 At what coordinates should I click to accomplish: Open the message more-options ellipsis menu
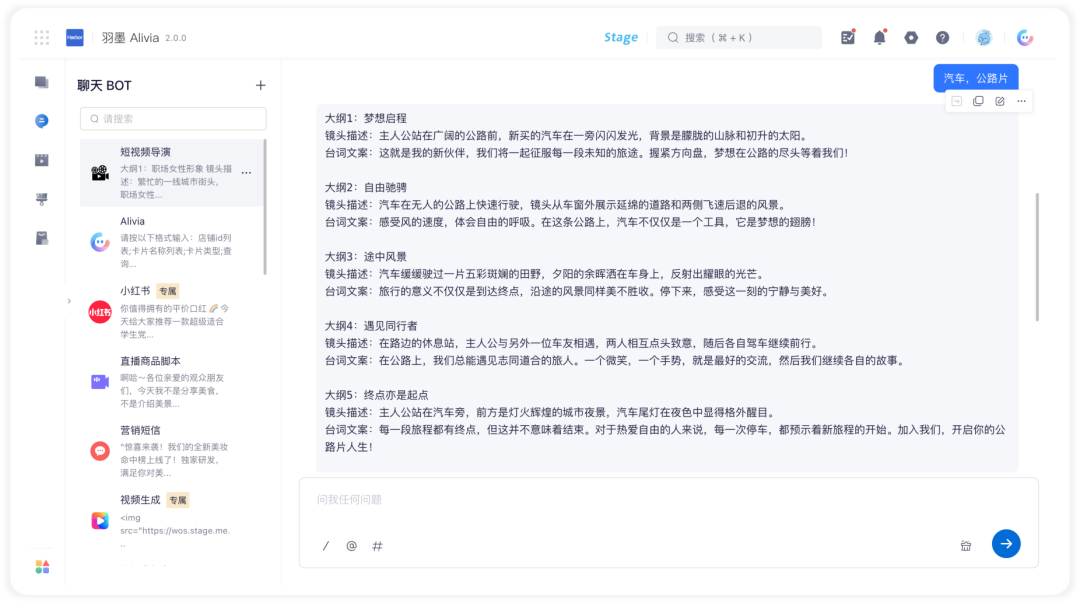point(1021,101)
